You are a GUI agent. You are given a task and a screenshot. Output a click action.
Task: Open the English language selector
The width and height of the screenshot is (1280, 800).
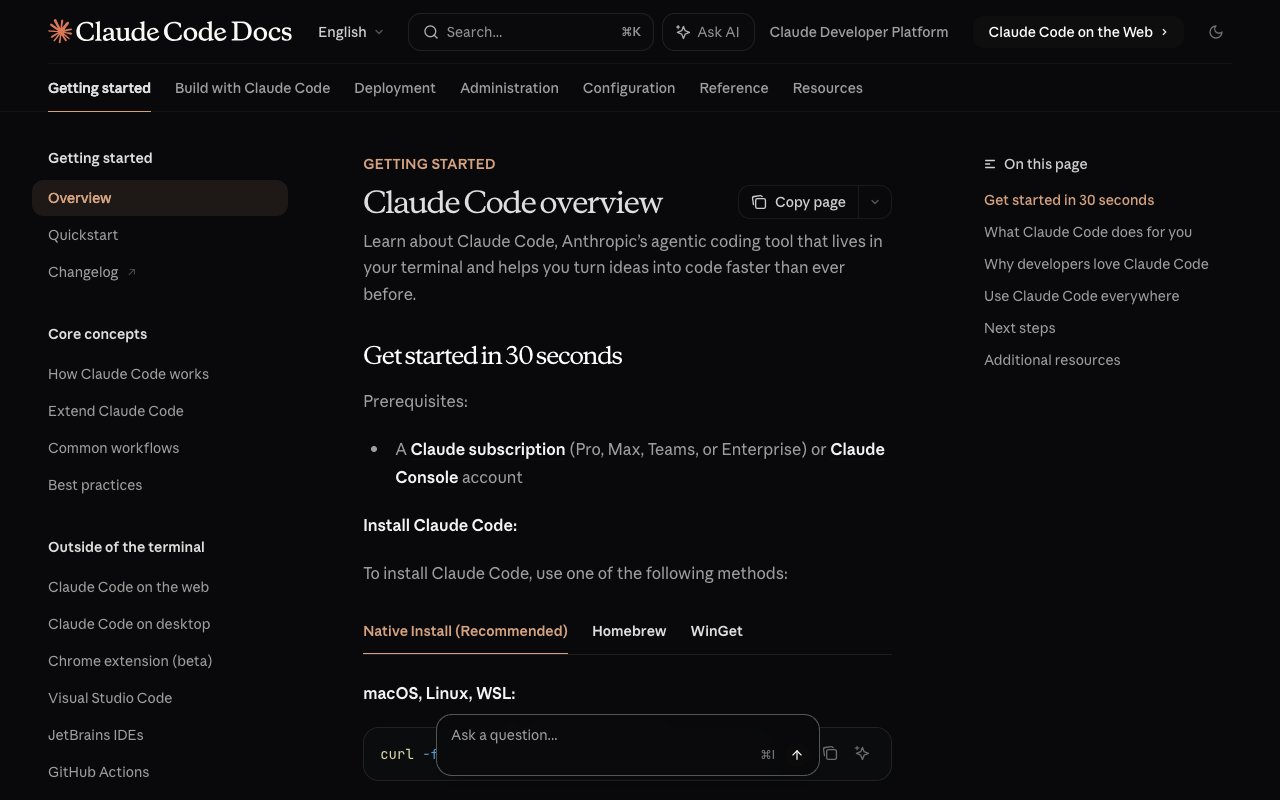click(349, 32)
